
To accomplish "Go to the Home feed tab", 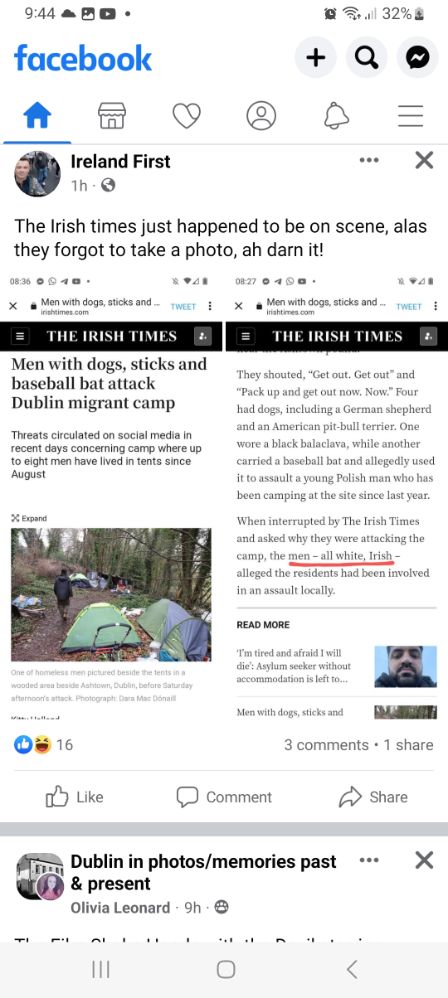I will click(x=37, y=116).
